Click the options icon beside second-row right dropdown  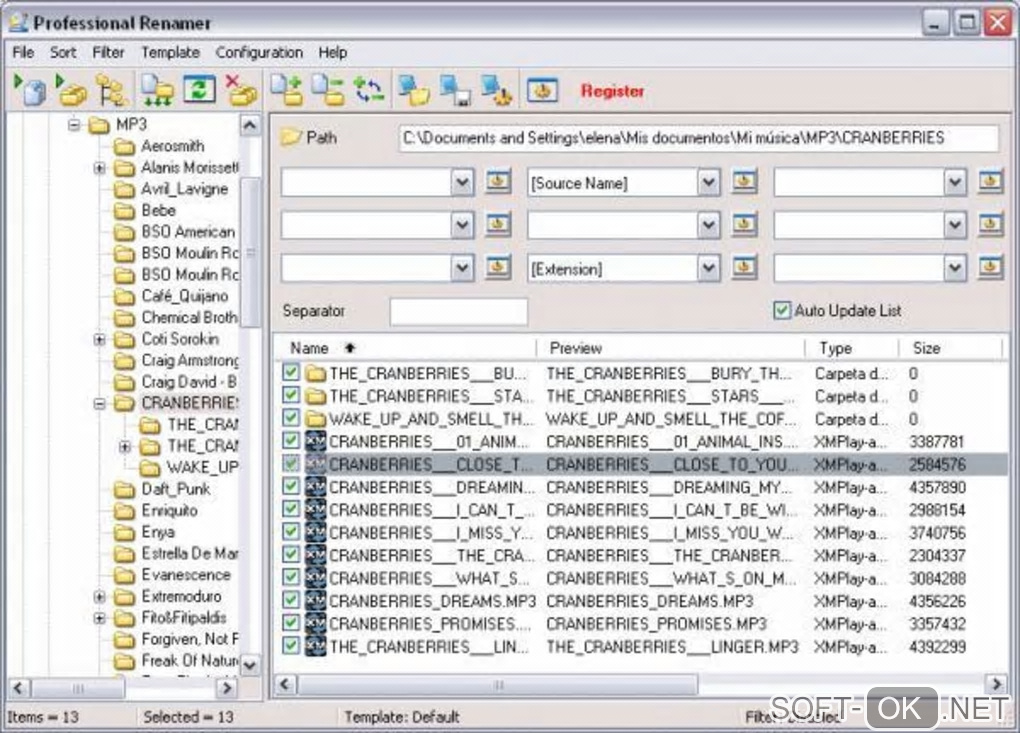pyautogui.click(x=991, y=224)
